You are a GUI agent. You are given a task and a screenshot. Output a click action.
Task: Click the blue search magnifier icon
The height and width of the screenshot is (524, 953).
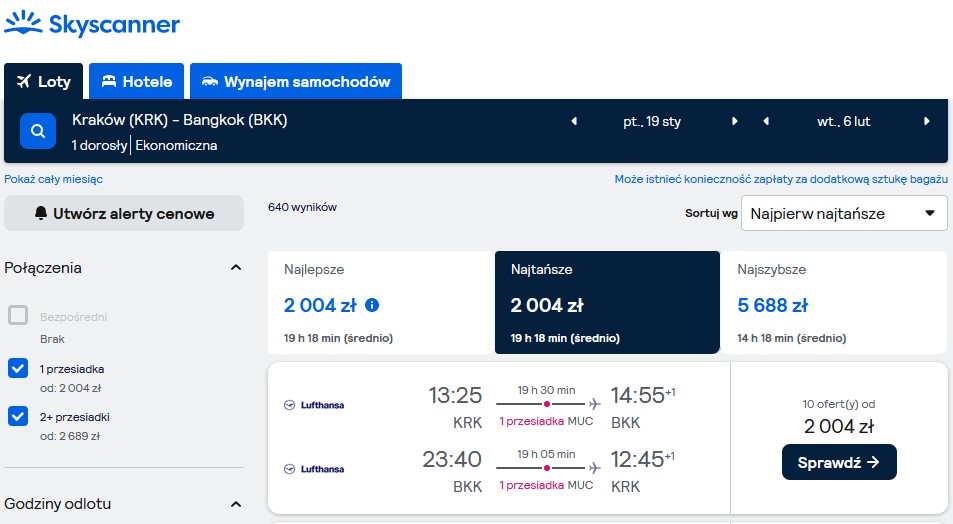click(38, 131)
